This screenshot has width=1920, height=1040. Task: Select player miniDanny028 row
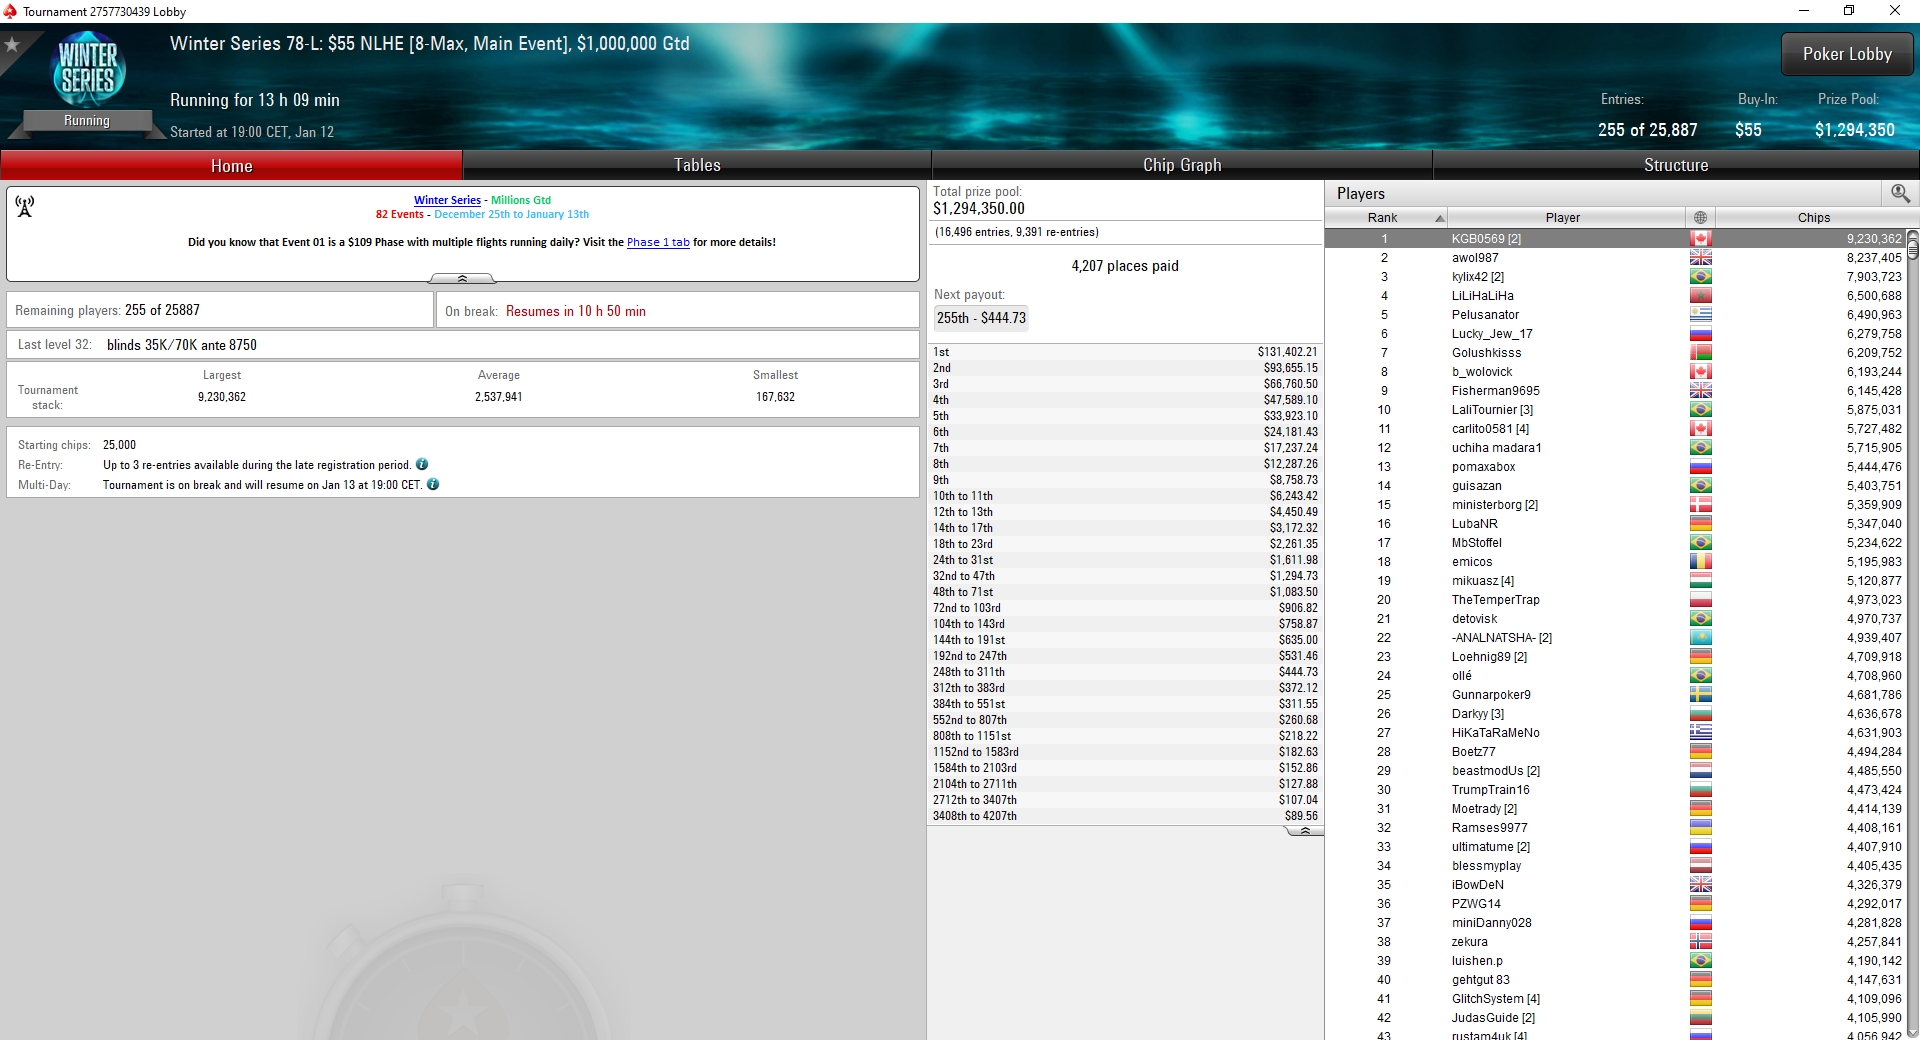[x=1615, y=923]
